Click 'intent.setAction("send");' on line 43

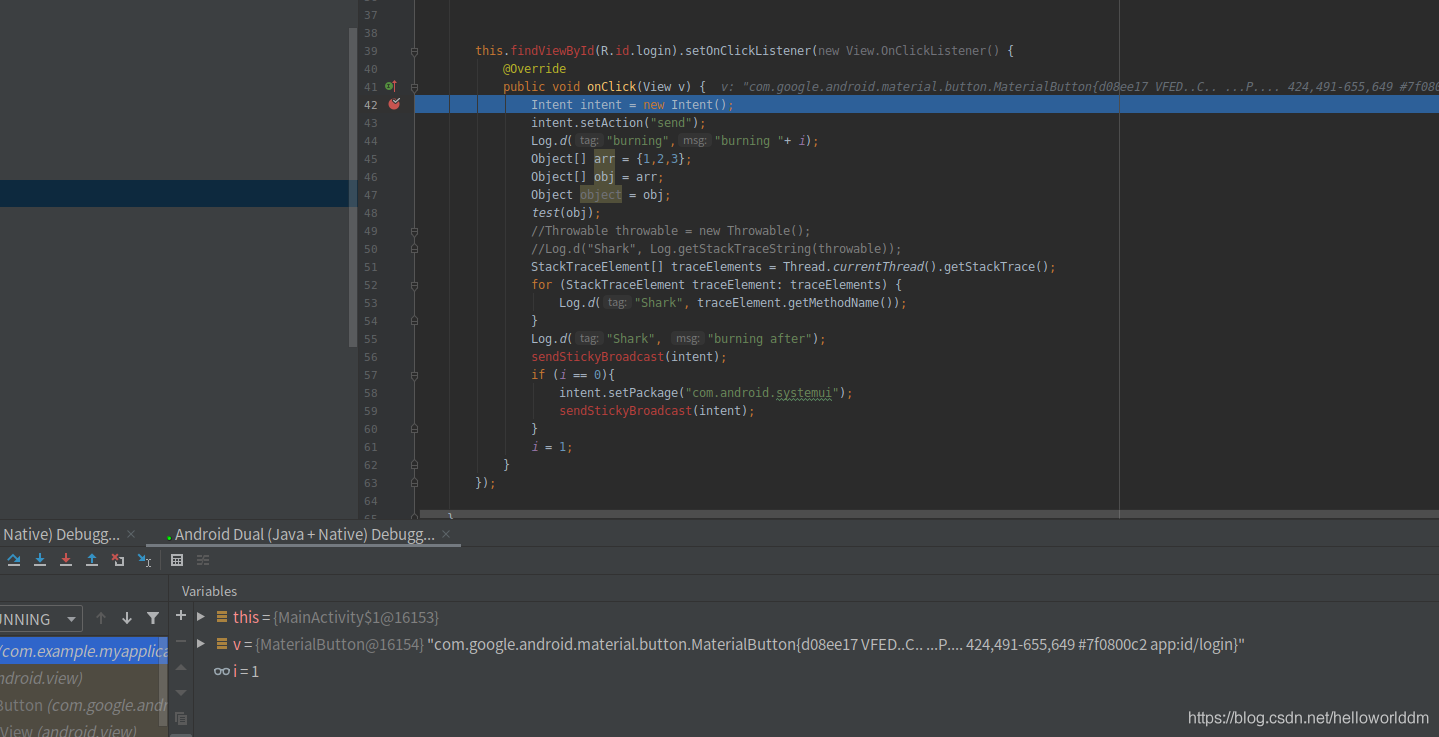tap(618, 123)
